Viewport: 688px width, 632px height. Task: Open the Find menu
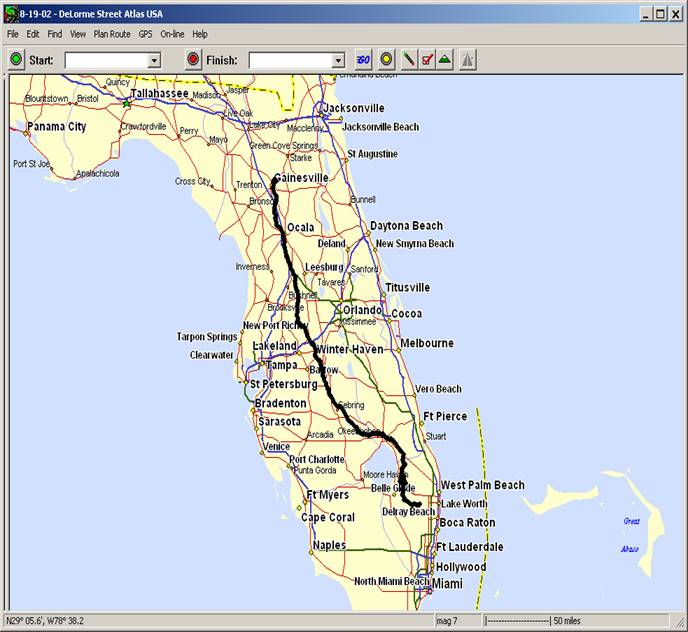55,34
